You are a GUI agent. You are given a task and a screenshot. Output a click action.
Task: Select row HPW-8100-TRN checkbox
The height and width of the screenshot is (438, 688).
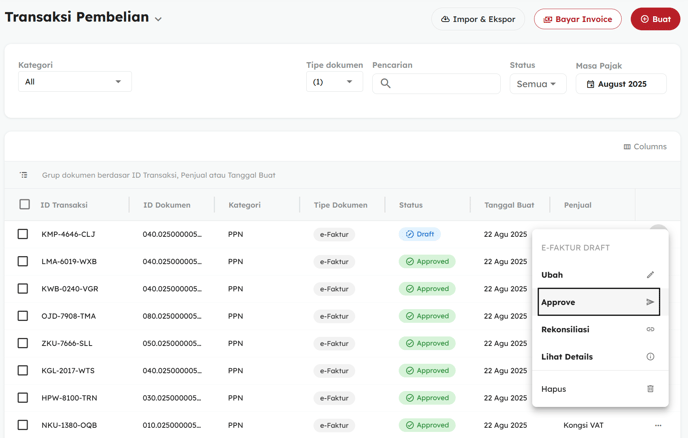[23, 398]
